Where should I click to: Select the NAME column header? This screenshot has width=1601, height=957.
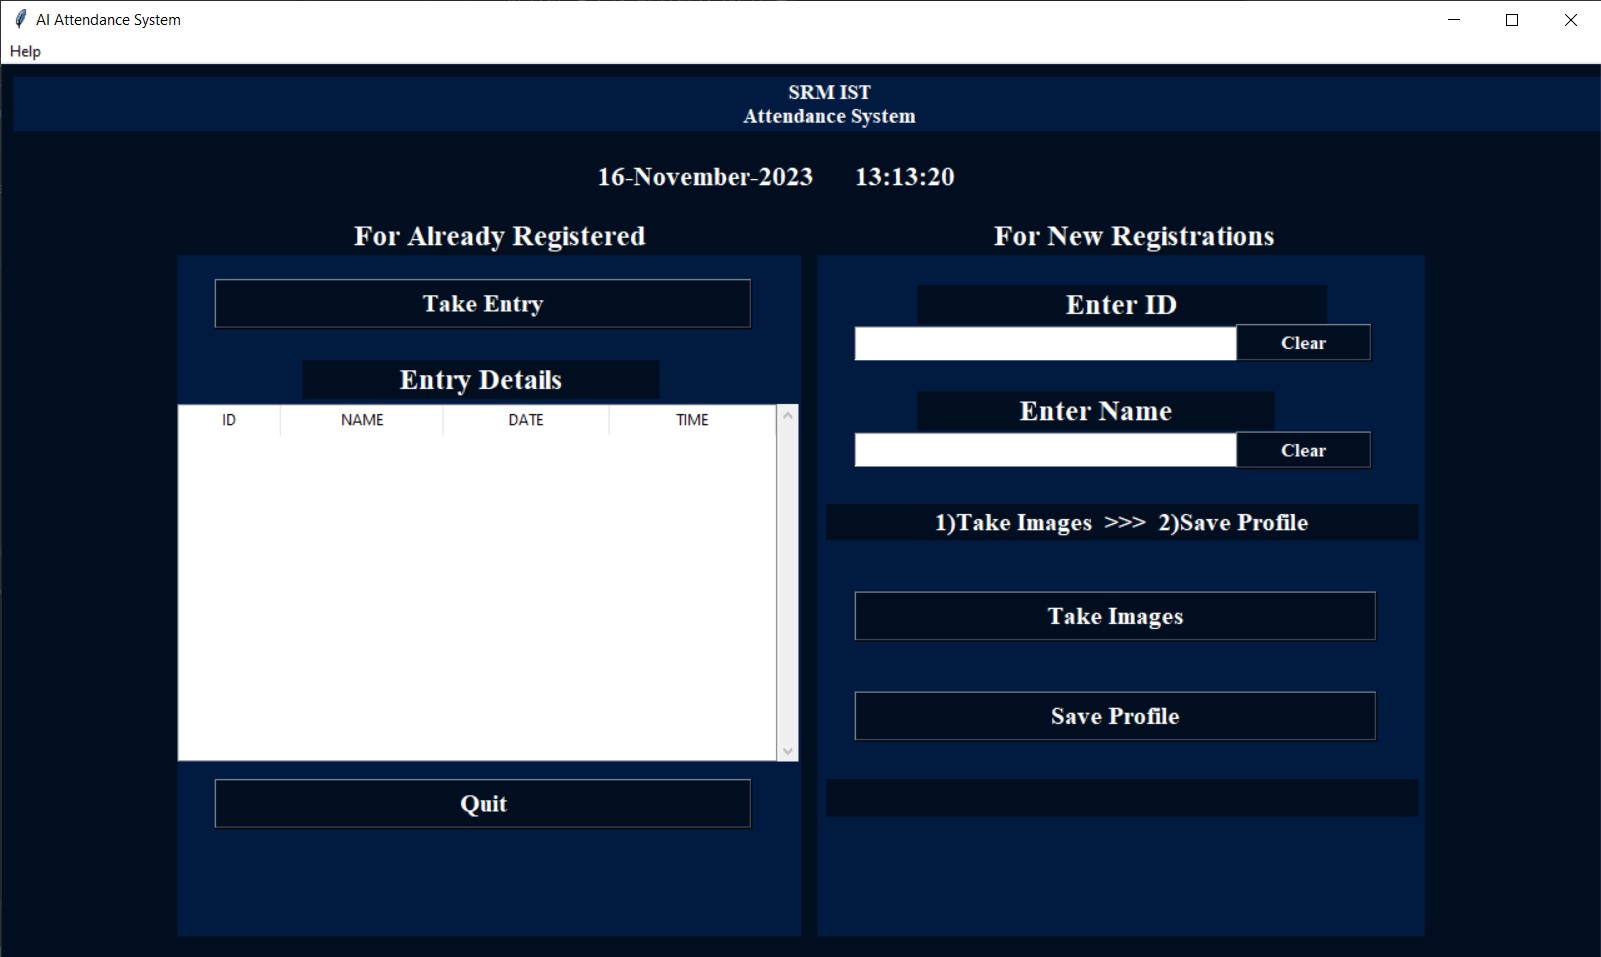[x=362, y=420]
